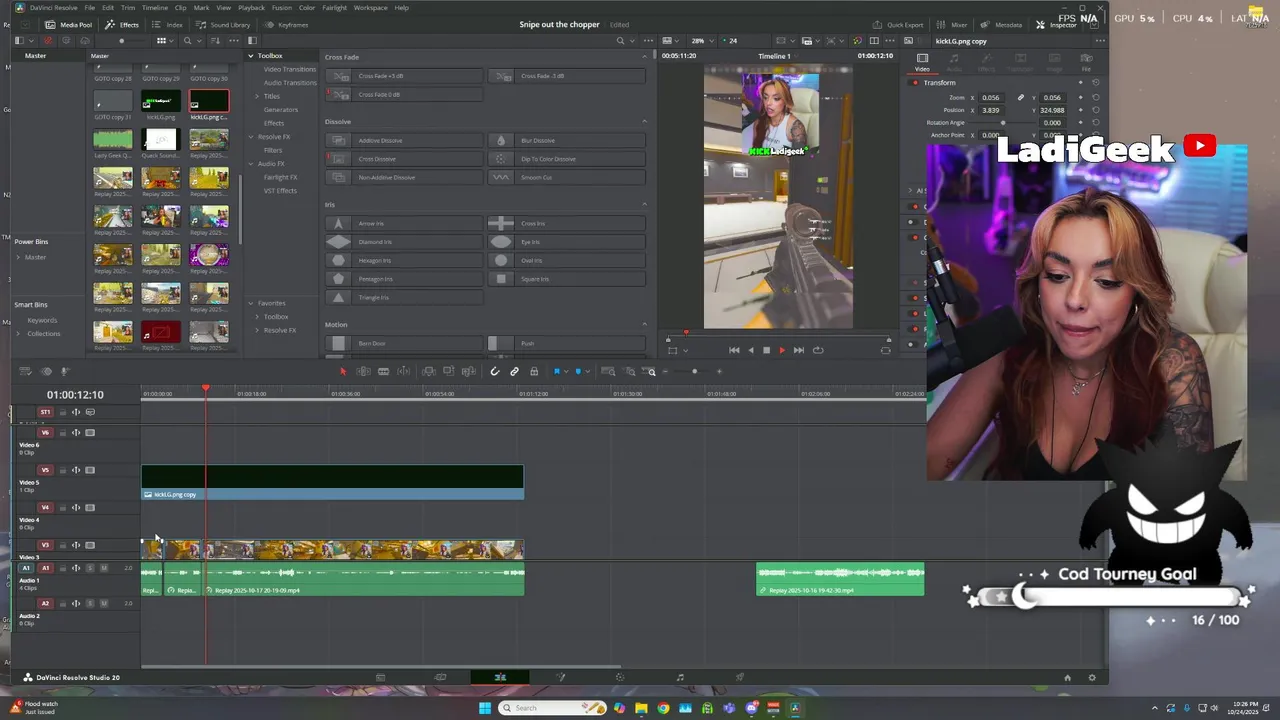The height and width of the screenshot is (720, 1280).
Task: Switch to Inspector Video tab
Action: (x=922, y=62)
